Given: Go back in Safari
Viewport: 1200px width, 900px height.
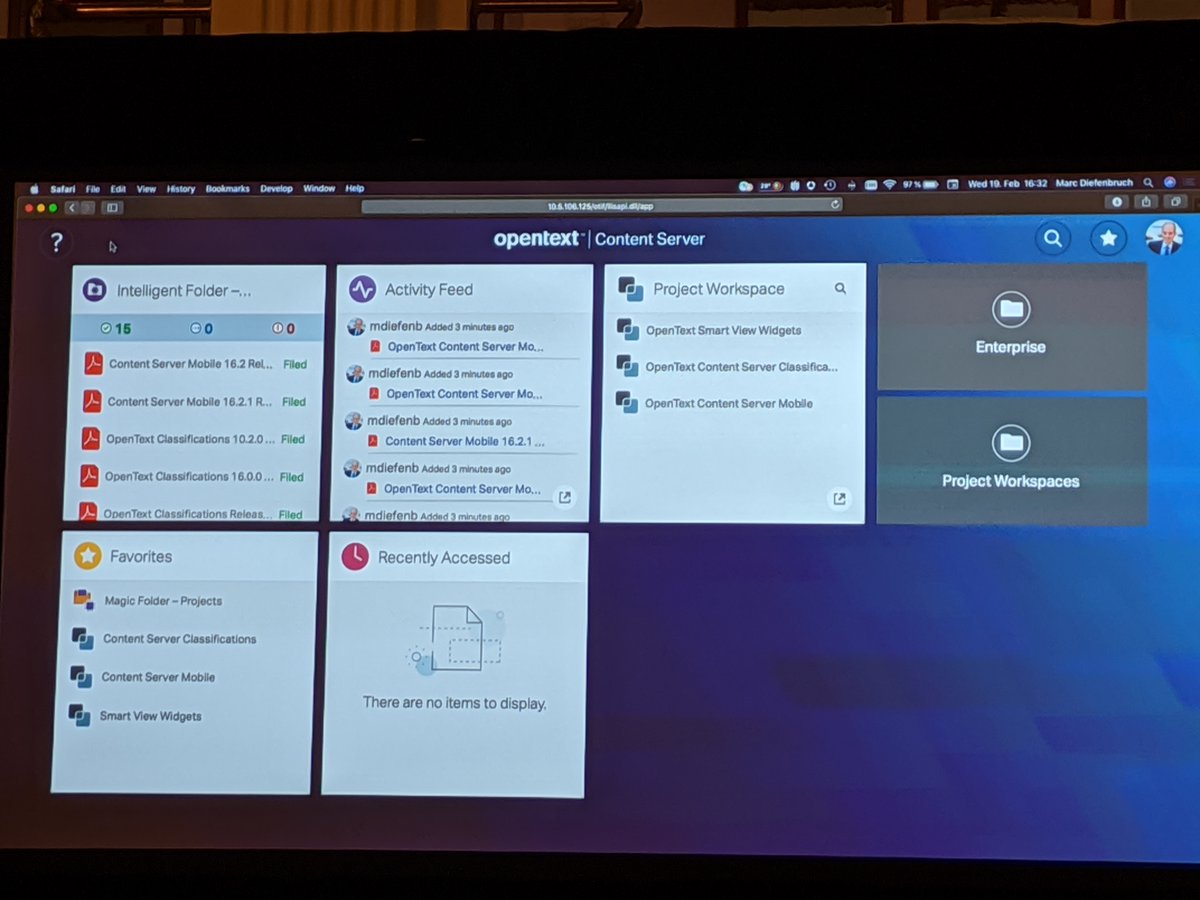Looking at the screenshot, I should [72, 208].
